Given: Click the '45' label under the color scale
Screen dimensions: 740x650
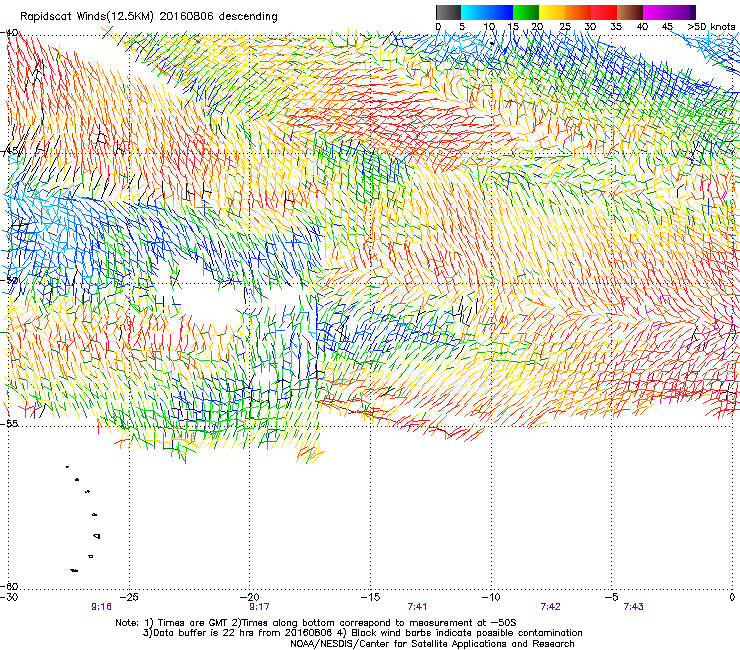Looking at the screenshot, I should [x=667, y=26].
